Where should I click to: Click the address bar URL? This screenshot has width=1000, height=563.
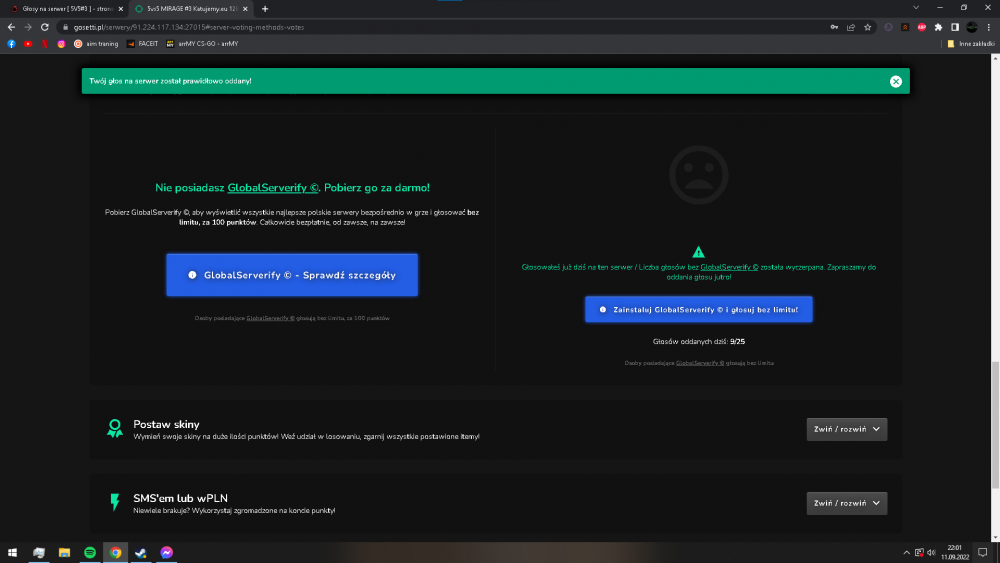pos(188,27)
